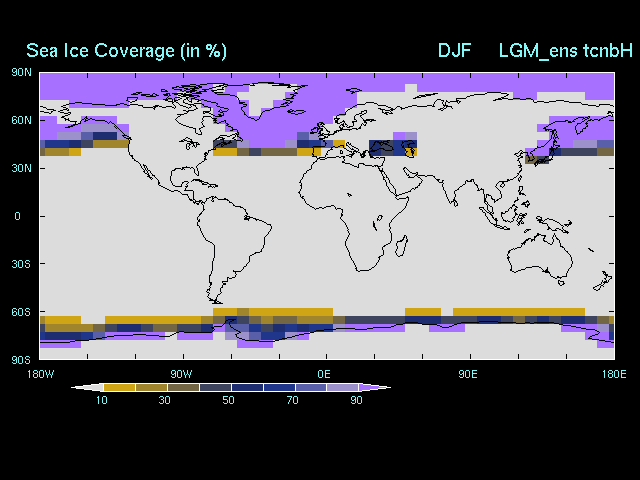This screenshot has width=640, height=480.
Task: Click the 0E longitude label
Action: [324, 374]
